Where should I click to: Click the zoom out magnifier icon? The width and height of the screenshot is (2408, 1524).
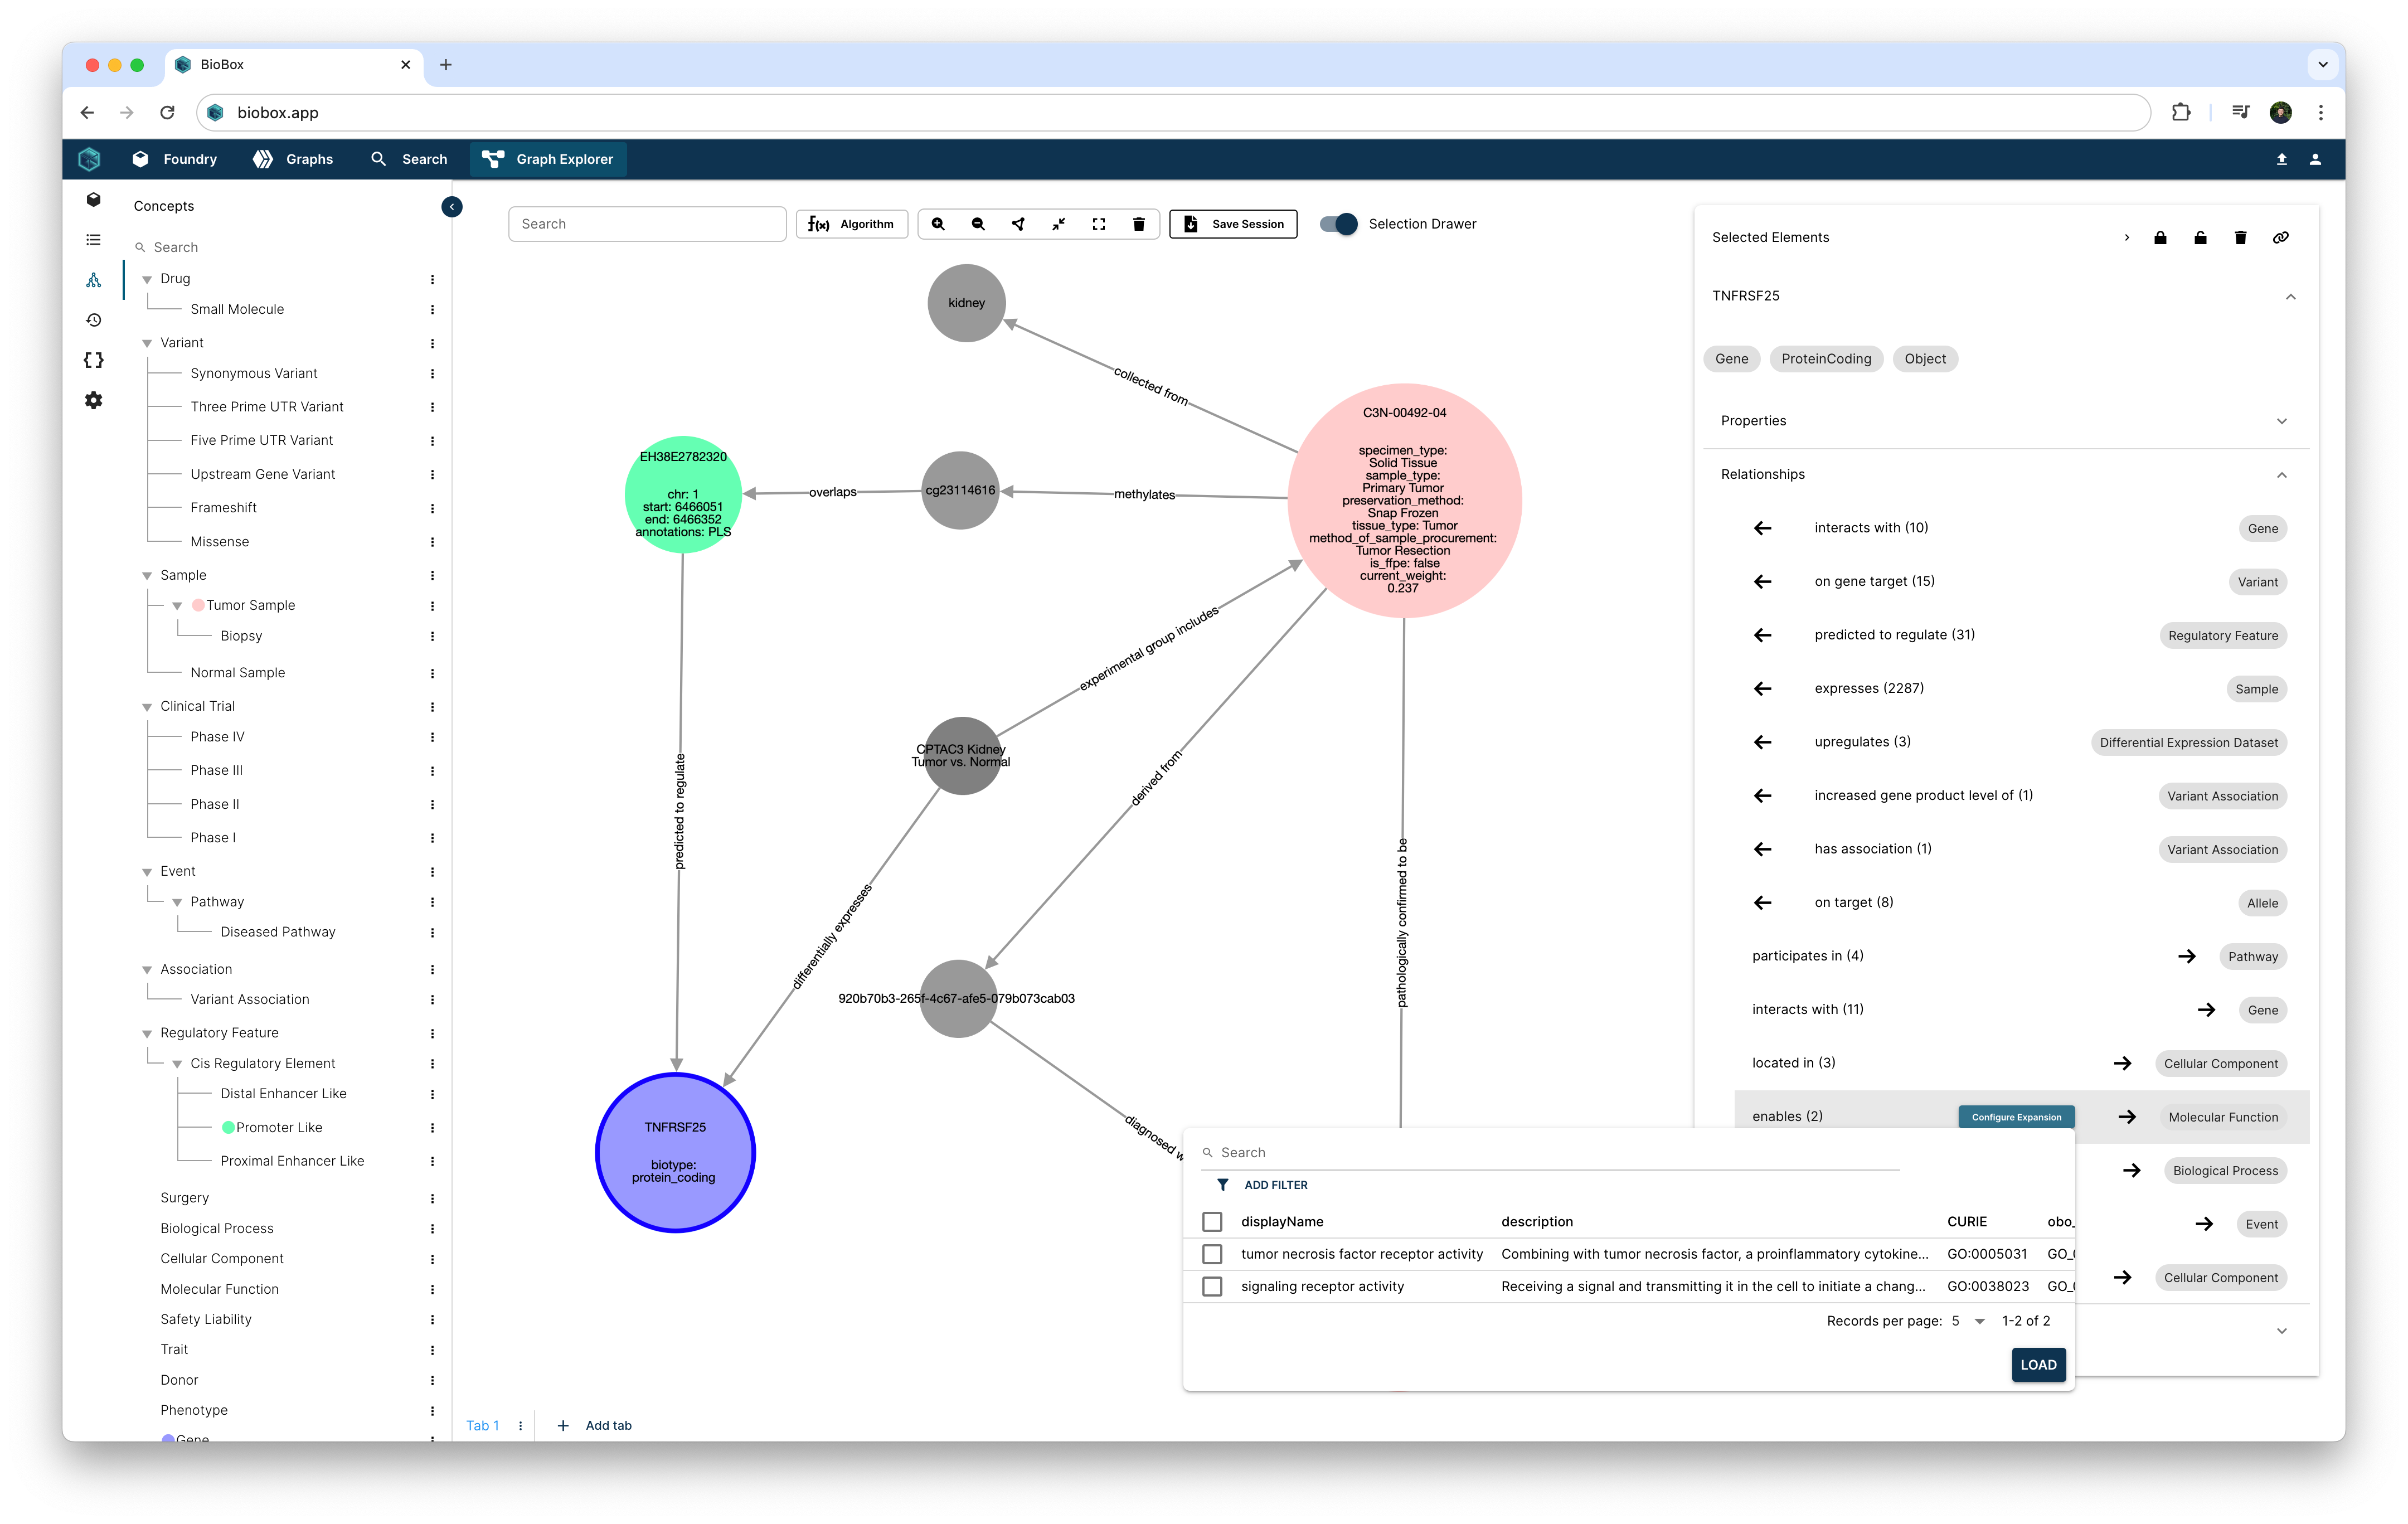pyautogui.click(x=978, y=224)
